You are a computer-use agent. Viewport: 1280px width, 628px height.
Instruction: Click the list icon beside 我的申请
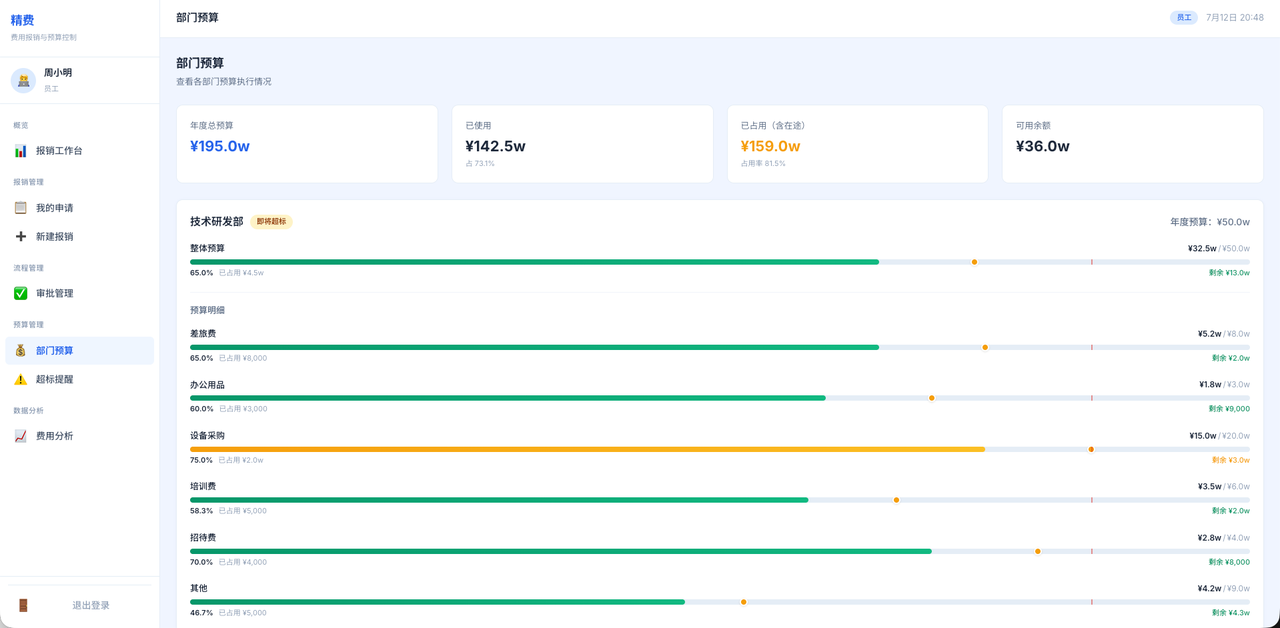coord(20,208)
